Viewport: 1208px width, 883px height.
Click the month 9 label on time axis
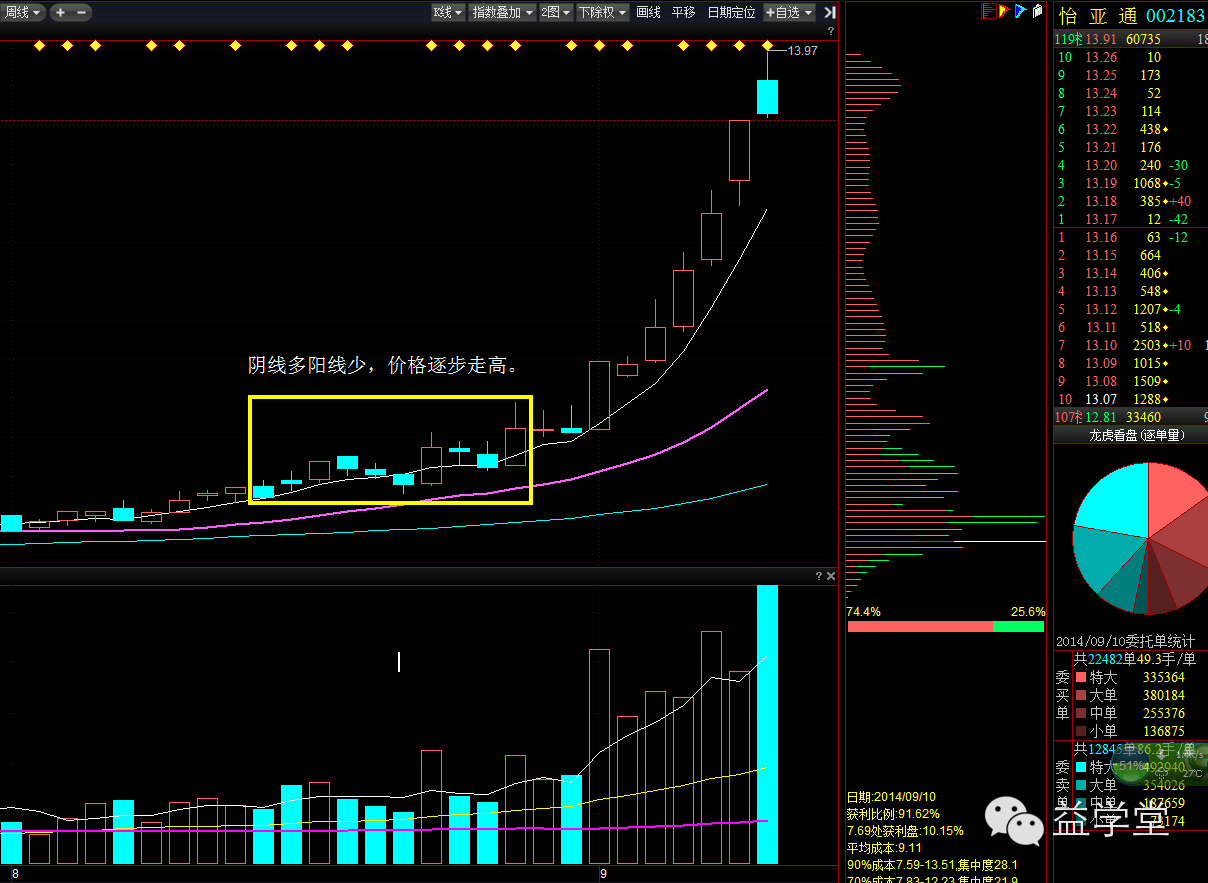603,874
